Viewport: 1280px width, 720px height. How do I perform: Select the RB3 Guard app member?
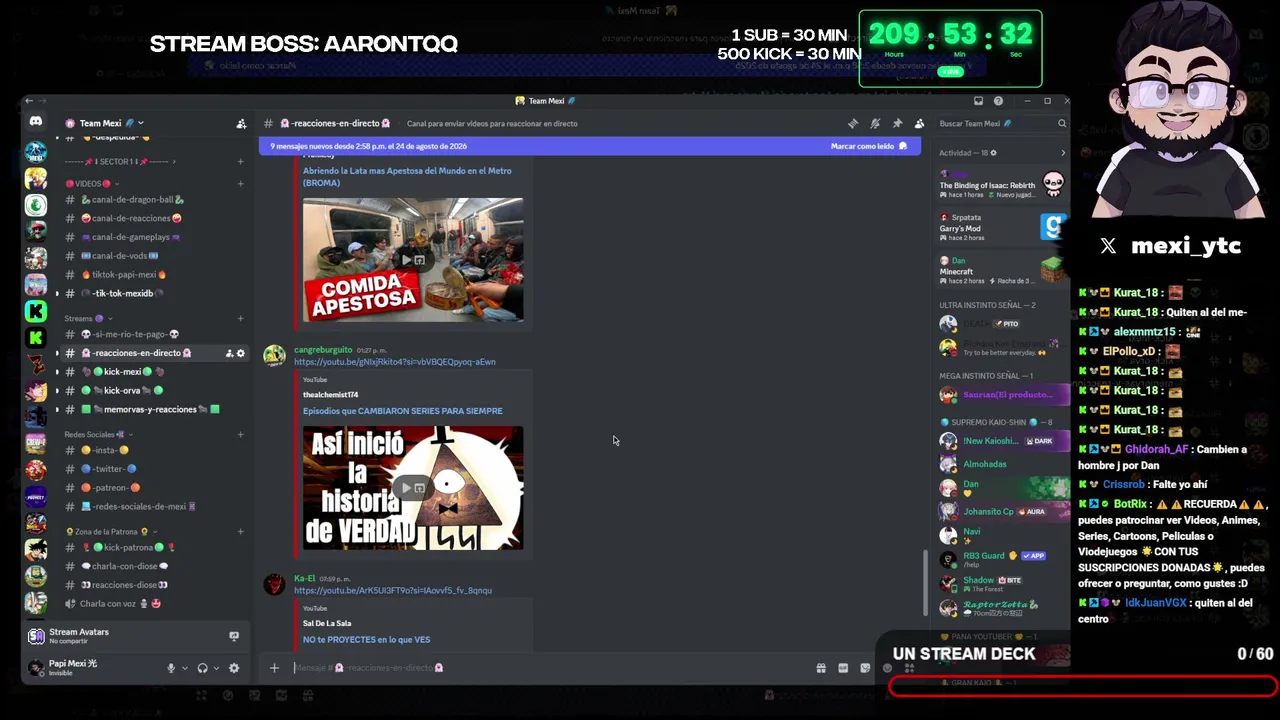1001,559
